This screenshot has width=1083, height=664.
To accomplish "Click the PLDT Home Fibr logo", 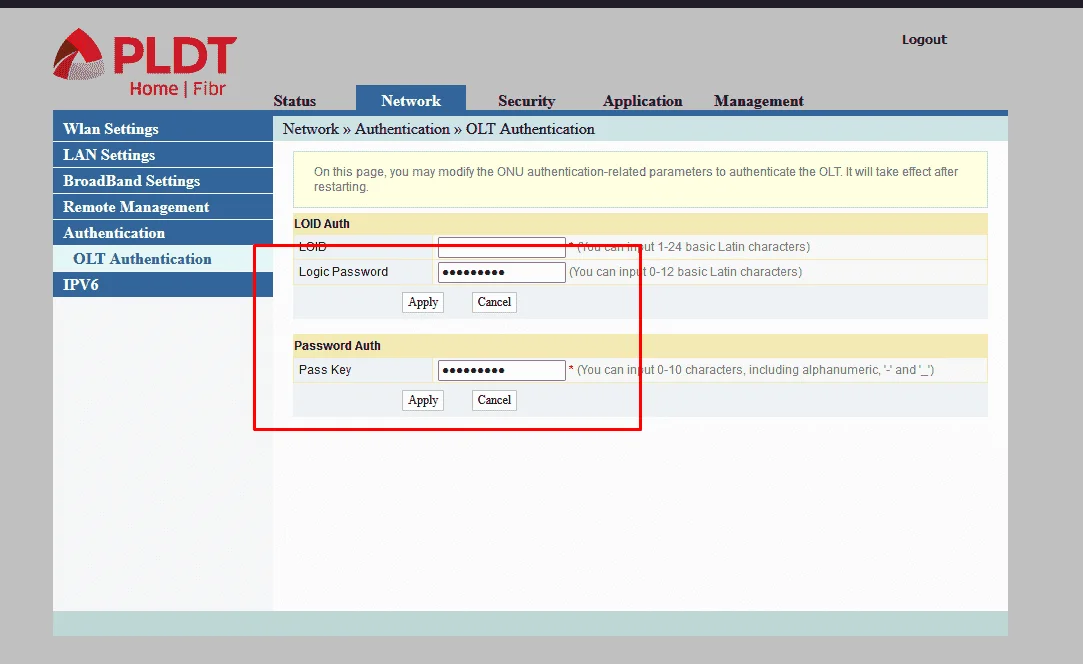I will (x=145, y=63).
